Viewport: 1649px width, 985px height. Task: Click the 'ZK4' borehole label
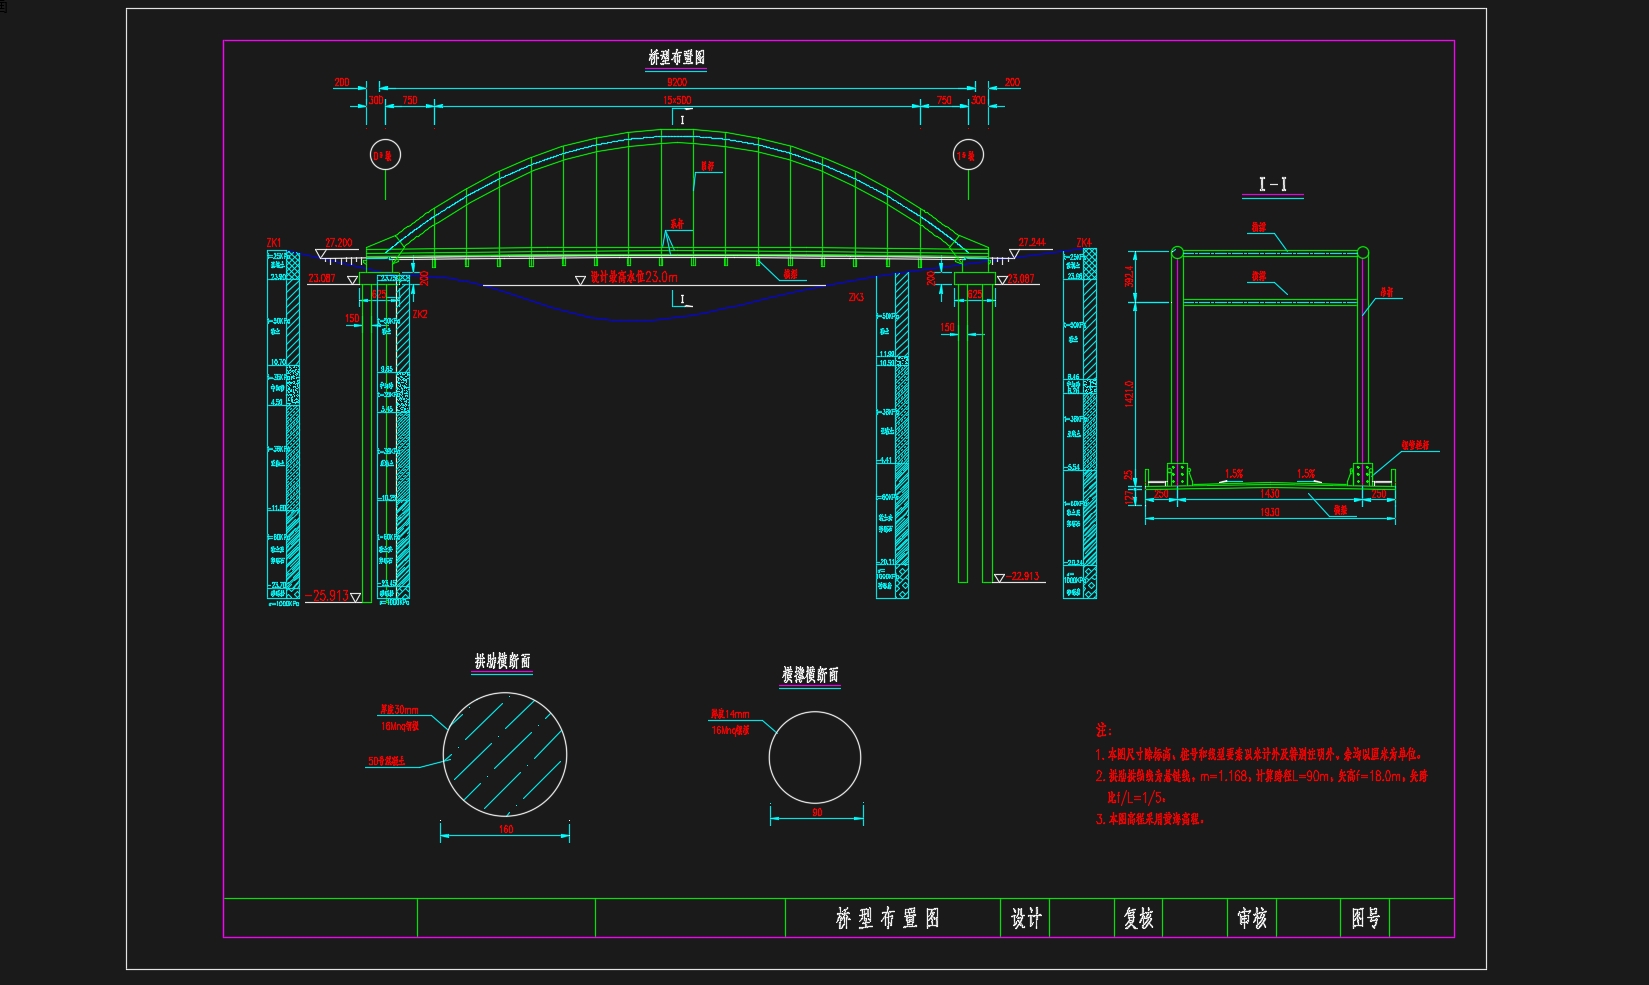point(1084,243)
